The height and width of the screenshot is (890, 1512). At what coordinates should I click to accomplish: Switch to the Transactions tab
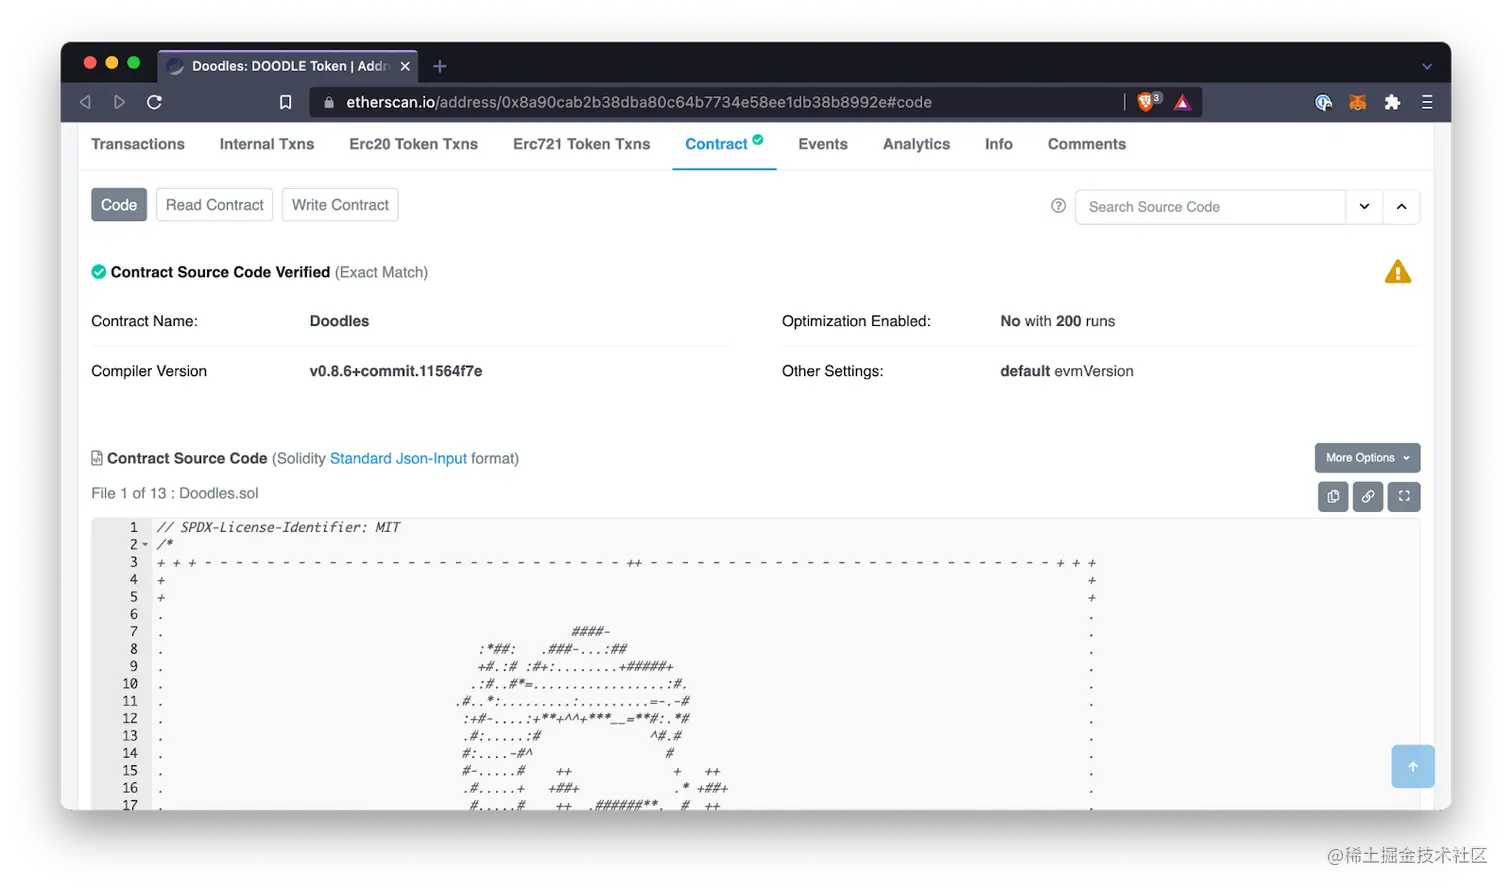tap(138, 144)
